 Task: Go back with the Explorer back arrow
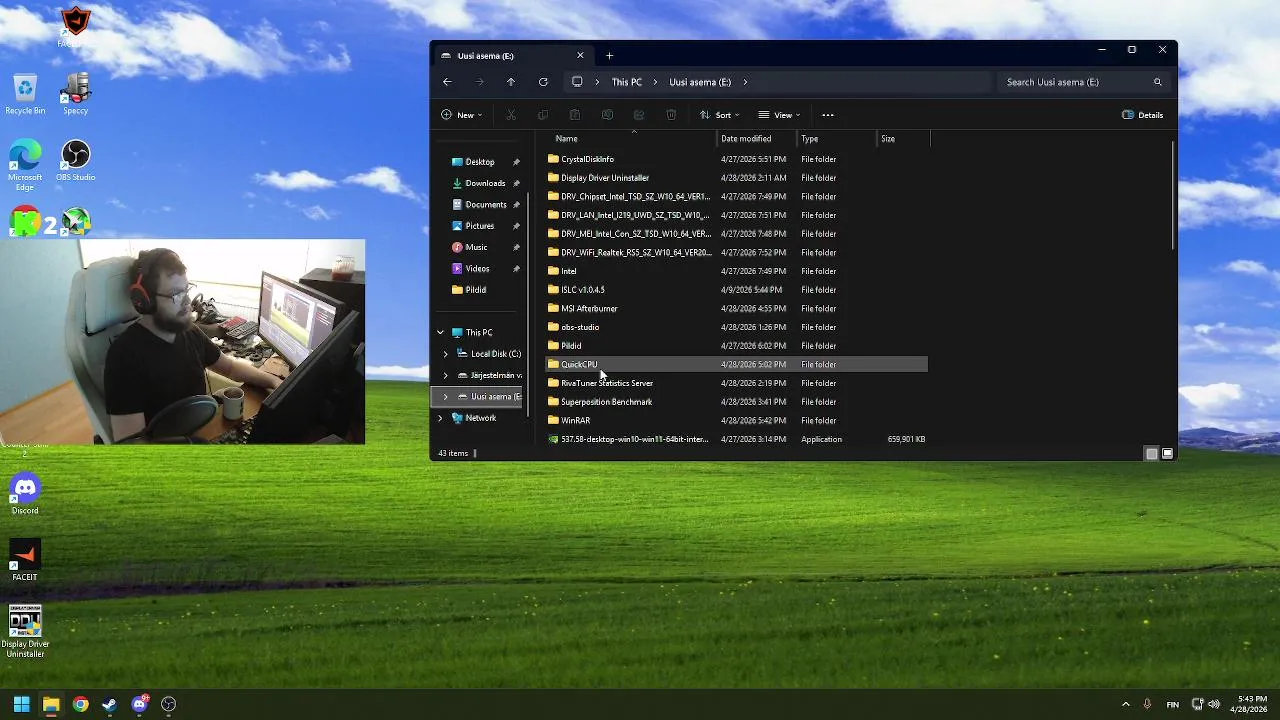click(x=447, y=82)
